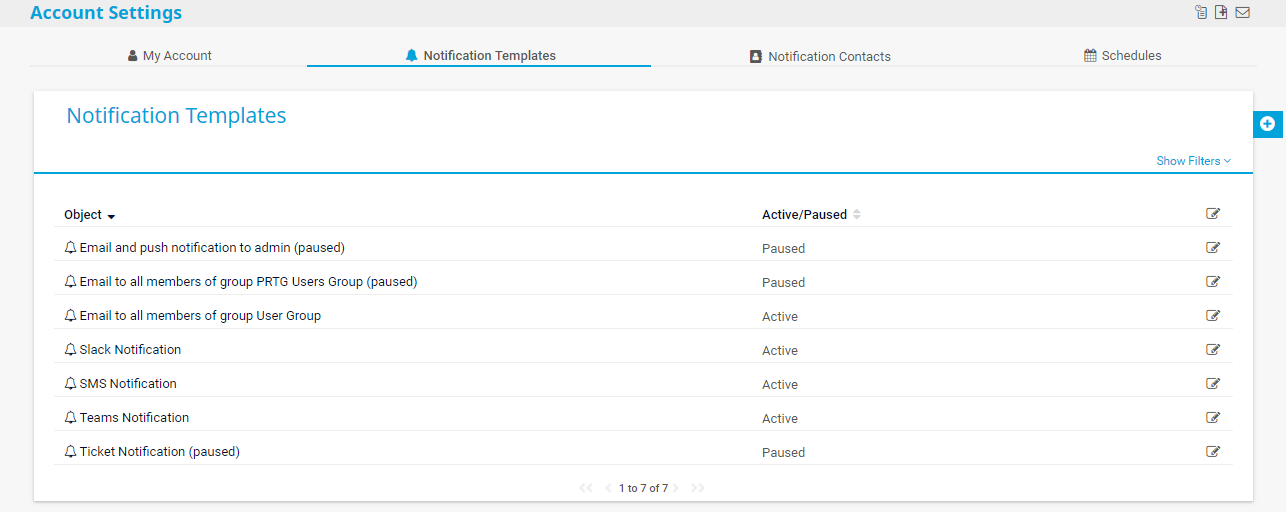Viewport: 1286px width, 512px height.
Task: Click the blue plus add-template button
Action: coord(1267,124)
